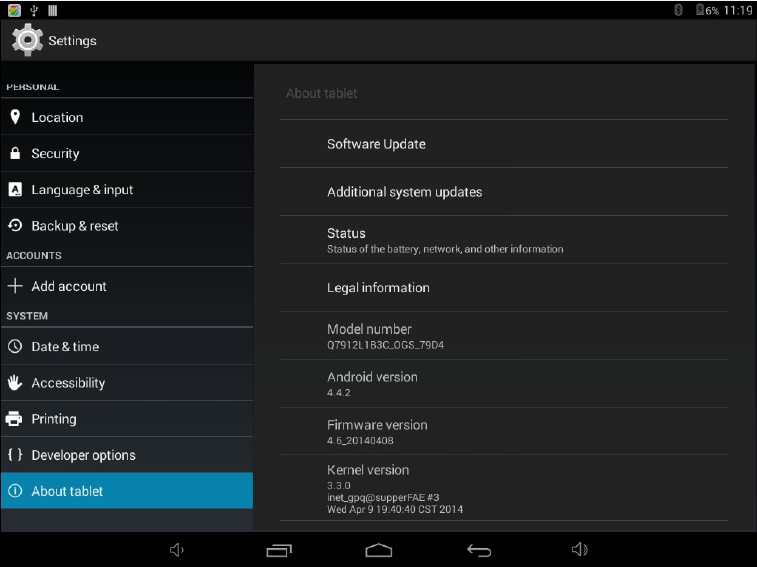Tap the battery indicator icon
Viewport: 757px width, 567px height.
pyautogui.click(x=700, y=10)
